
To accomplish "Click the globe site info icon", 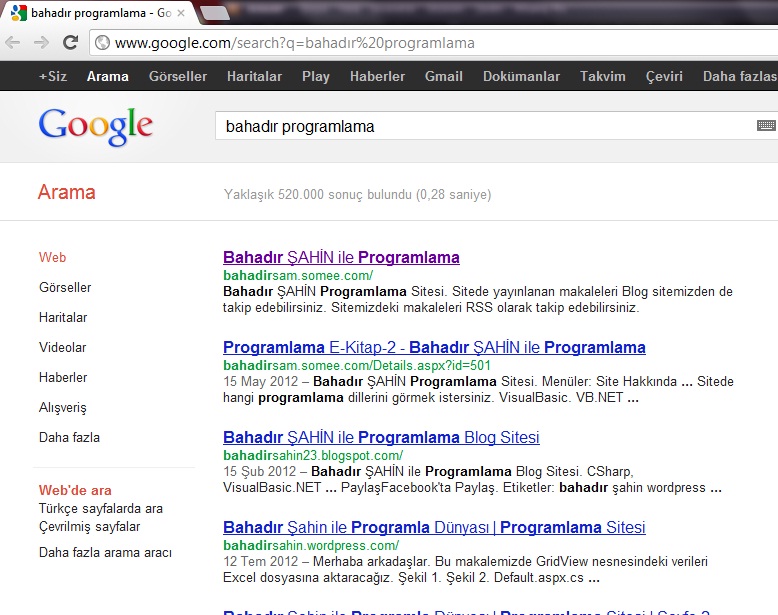I will point(102,43).
